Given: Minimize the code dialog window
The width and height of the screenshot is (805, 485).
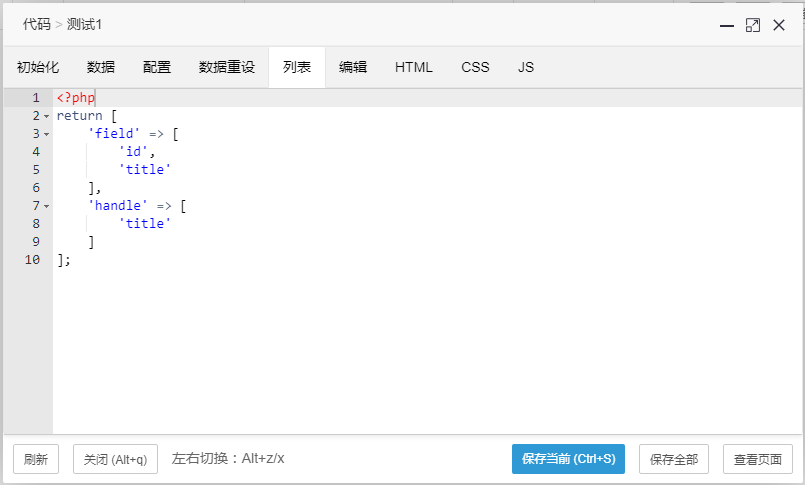Looking at the screenshot, I should 727,25.
